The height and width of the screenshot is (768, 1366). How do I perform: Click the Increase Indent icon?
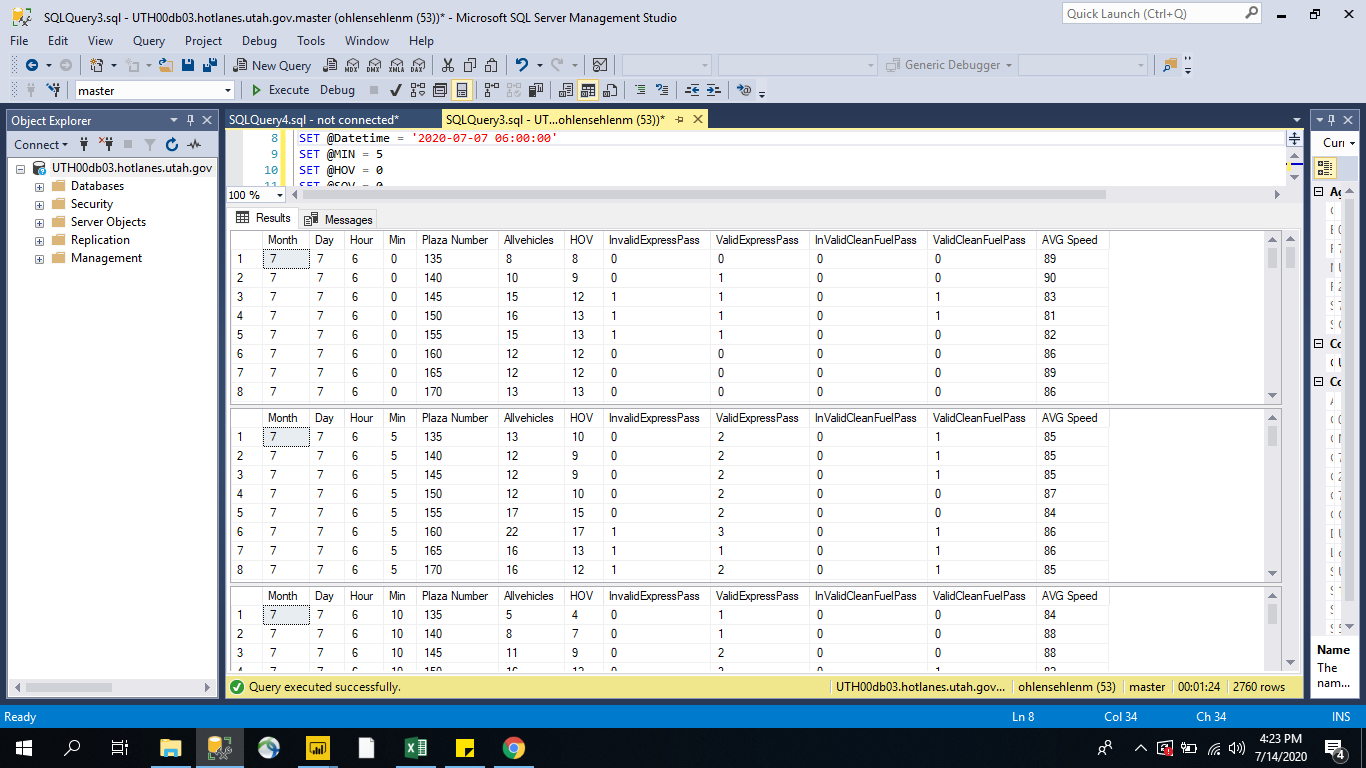713,90
